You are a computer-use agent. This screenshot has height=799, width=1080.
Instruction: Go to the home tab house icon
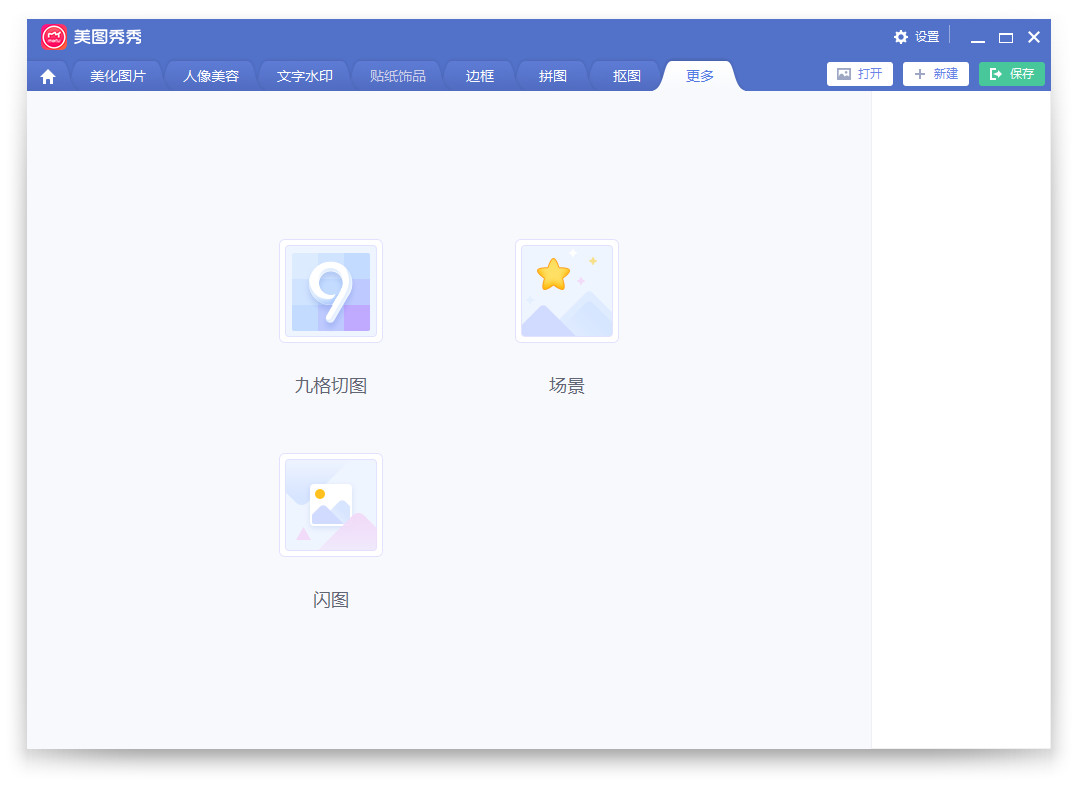(48, 76)
